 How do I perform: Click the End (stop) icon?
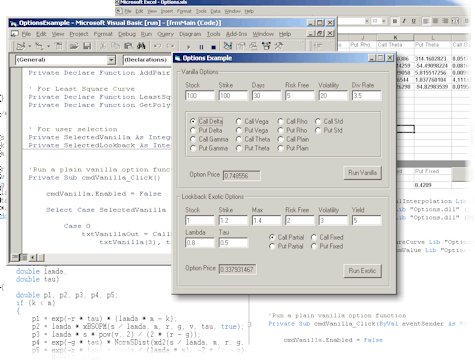[214, 47]
